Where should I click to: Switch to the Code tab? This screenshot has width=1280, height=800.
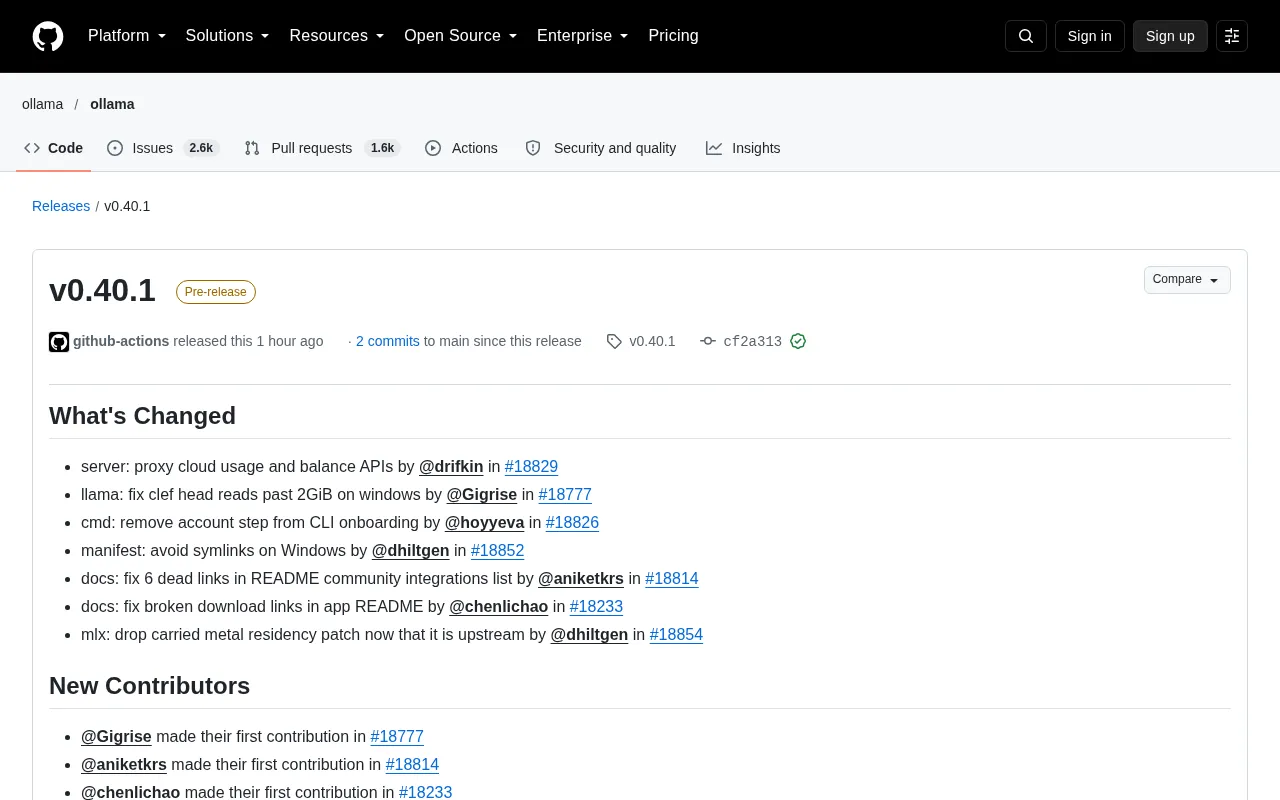pos(54,148)
